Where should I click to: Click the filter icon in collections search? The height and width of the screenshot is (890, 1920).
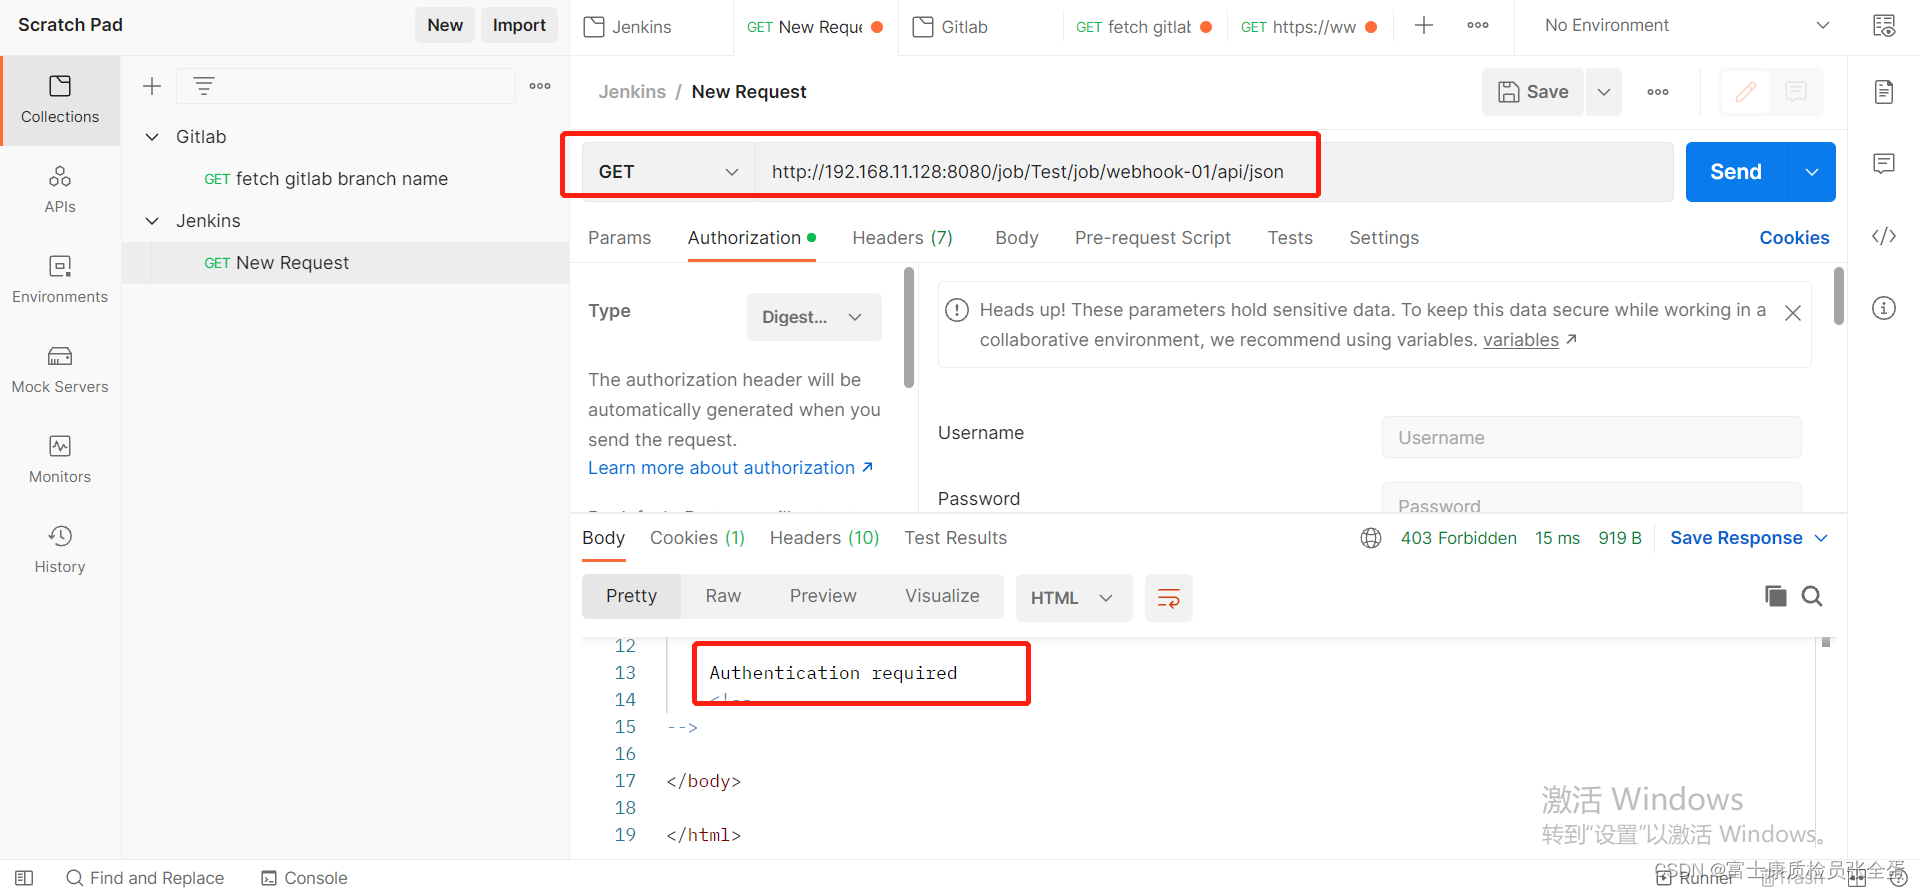click(x=204, y=86)
